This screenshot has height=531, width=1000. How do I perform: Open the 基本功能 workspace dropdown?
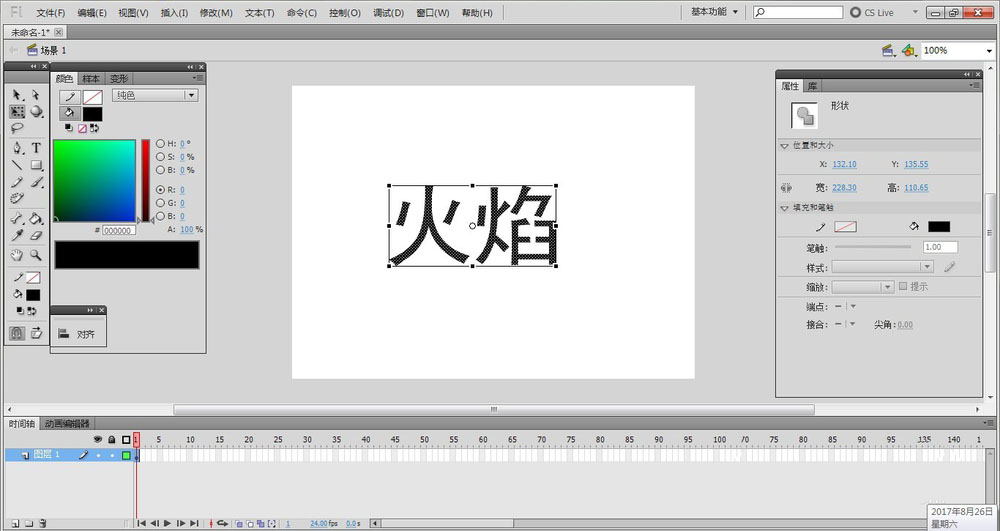pos(715,12)
